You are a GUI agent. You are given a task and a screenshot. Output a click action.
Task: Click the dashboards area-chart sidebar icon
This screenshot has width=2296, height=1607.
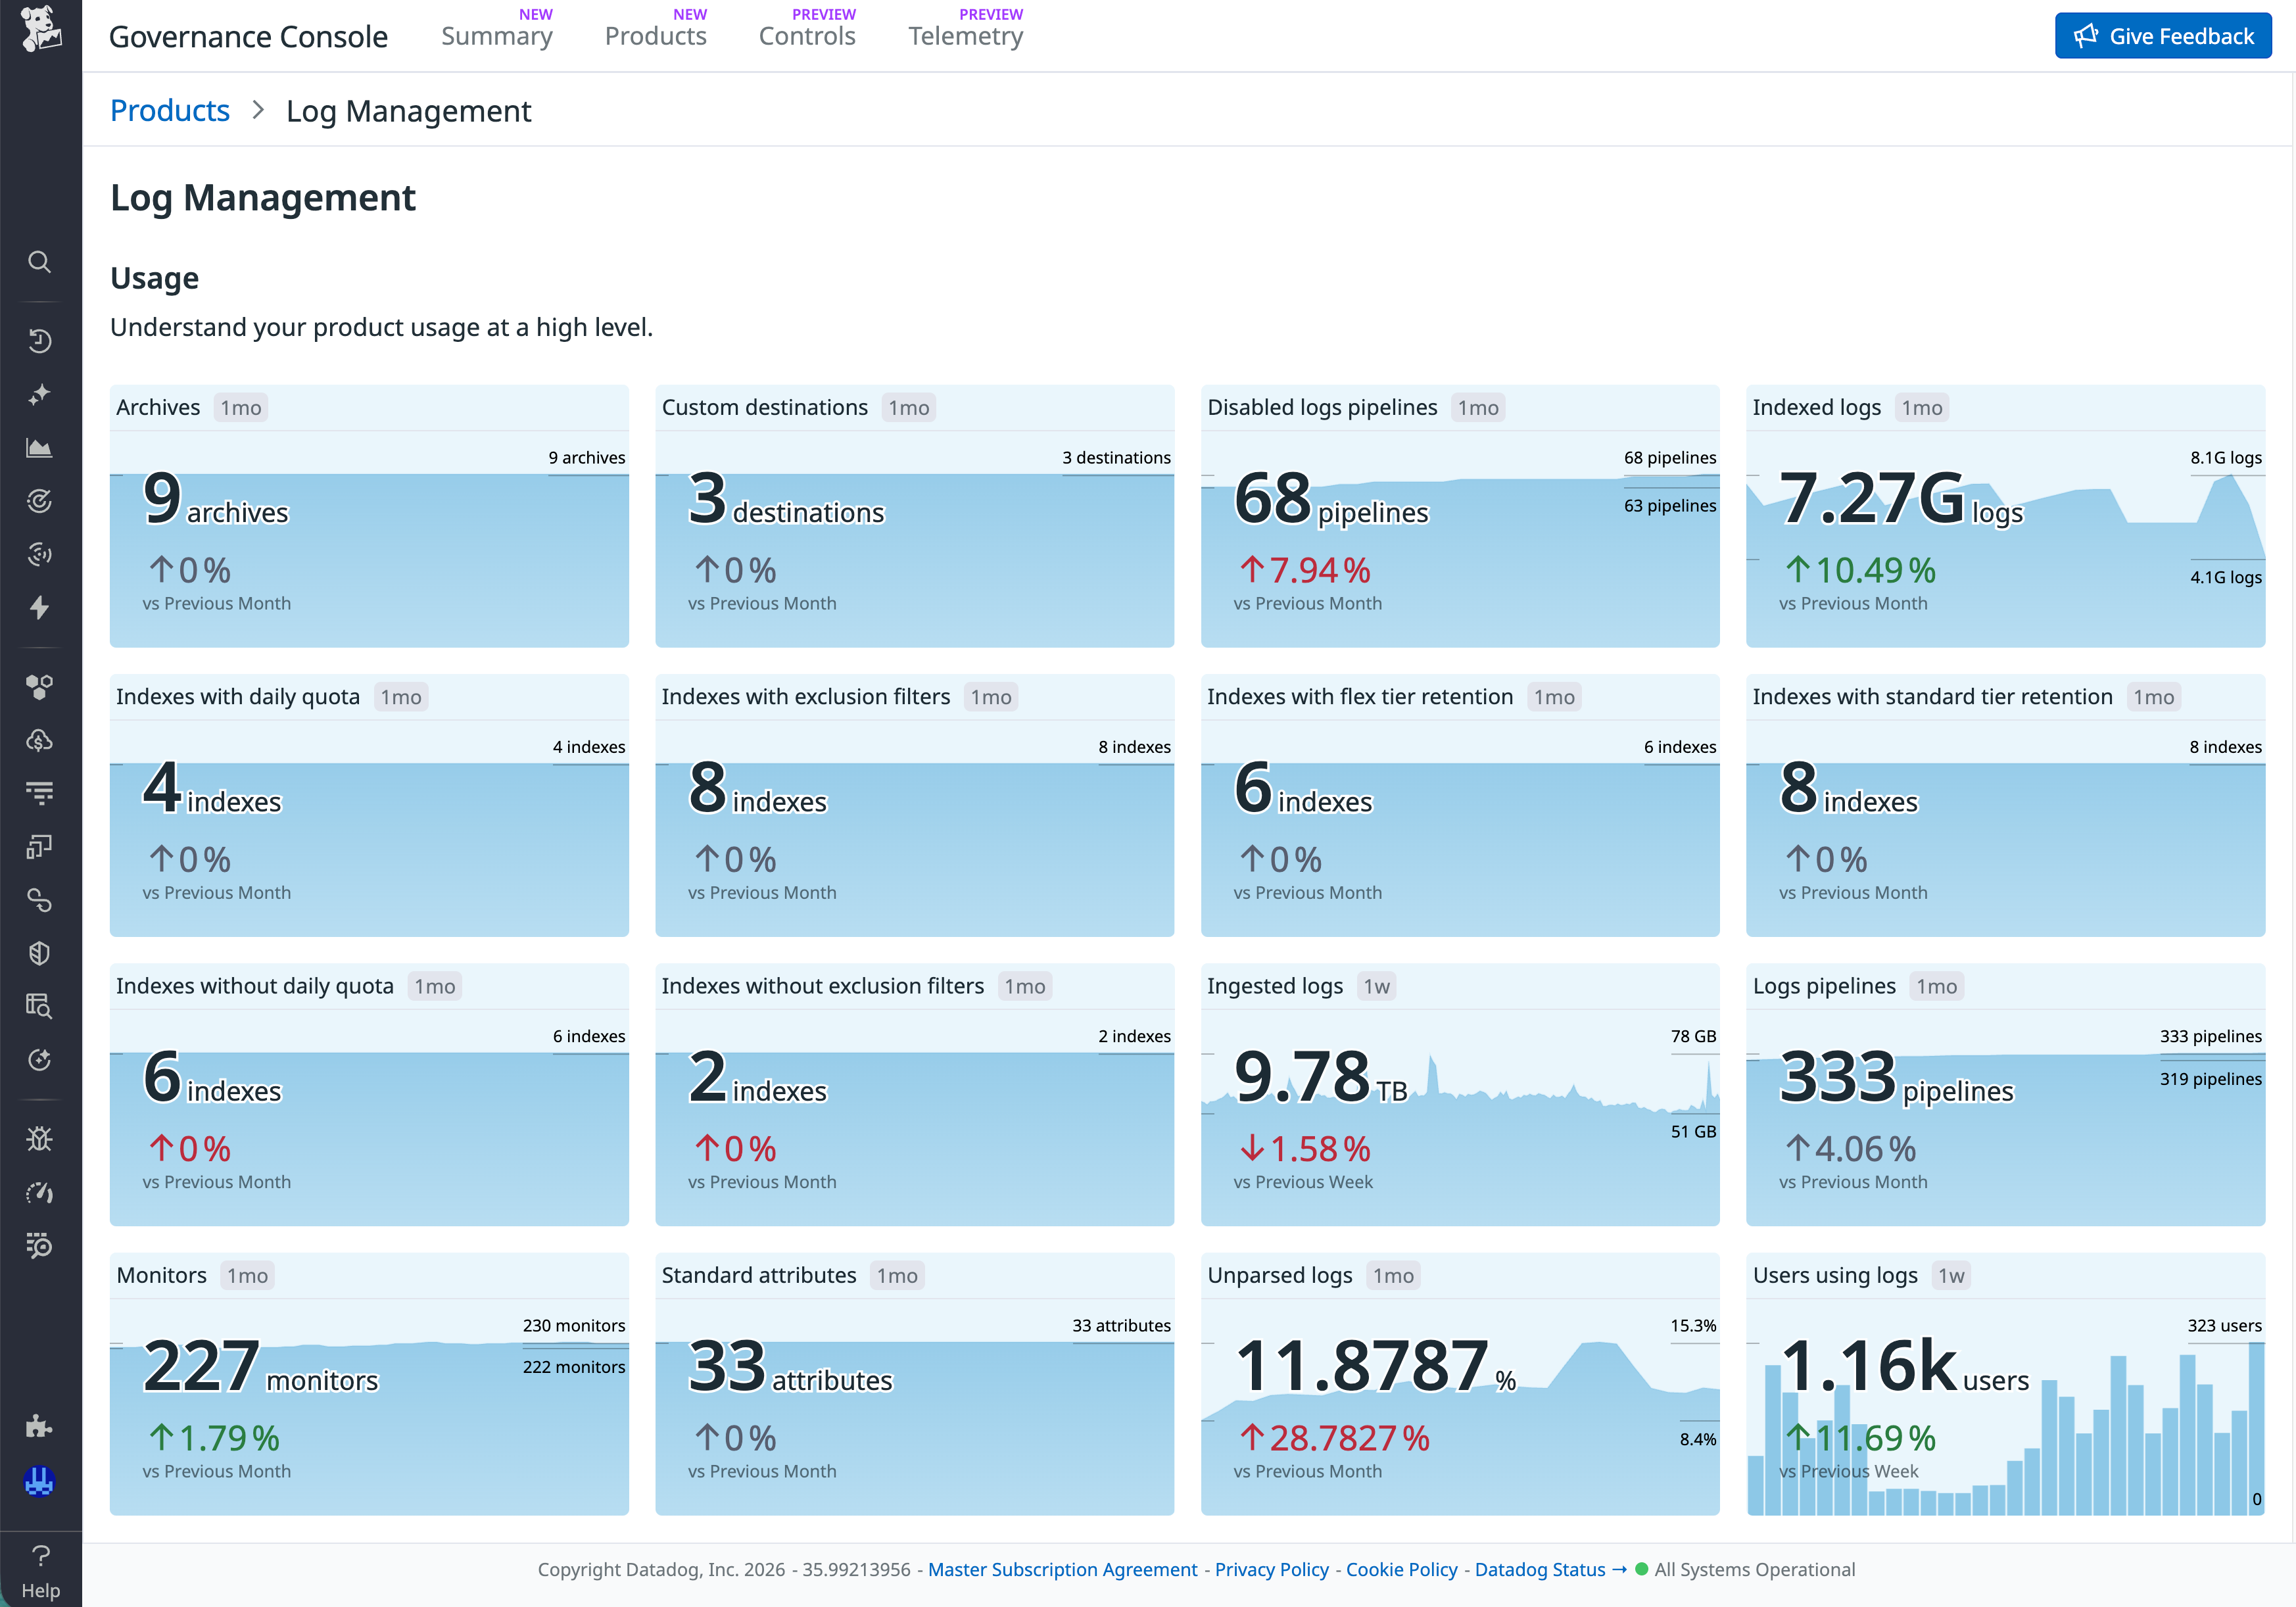click(x=40, y=448)
